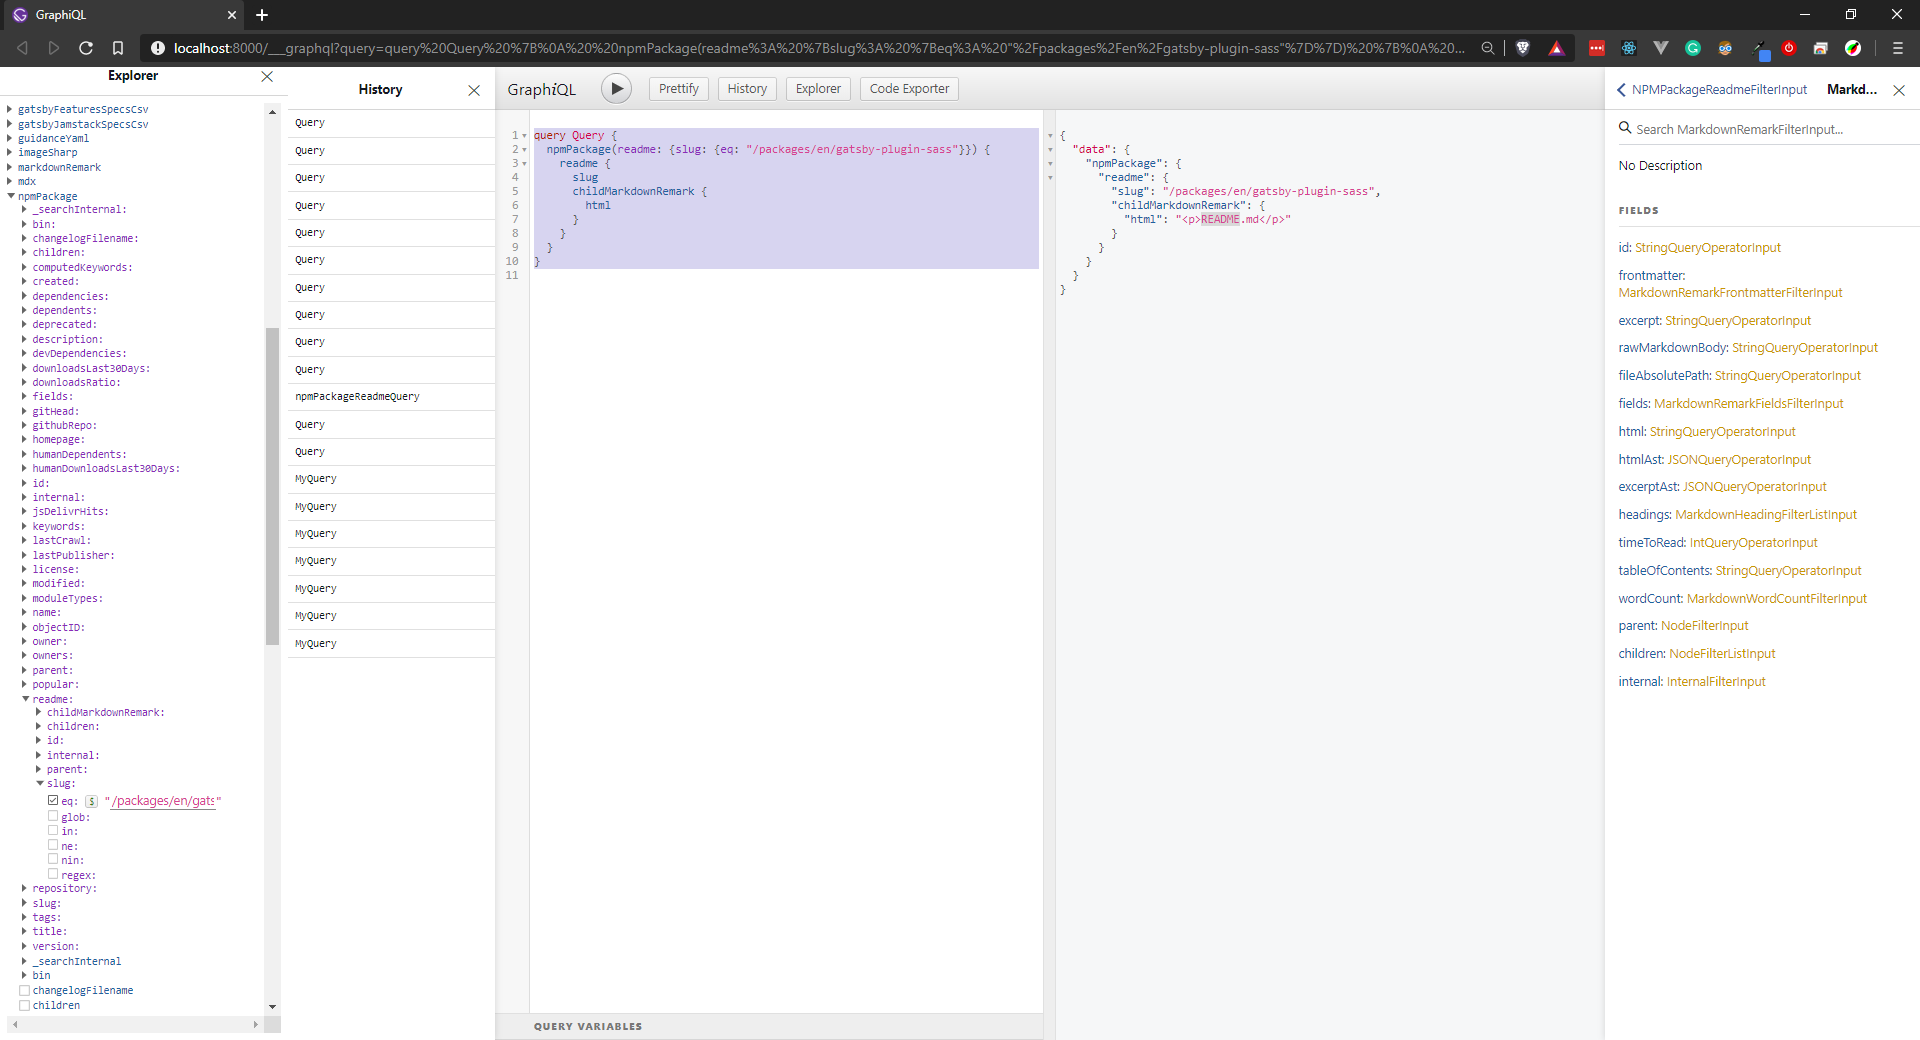Check the nin: filter checkbox

[x=53, y=859]
